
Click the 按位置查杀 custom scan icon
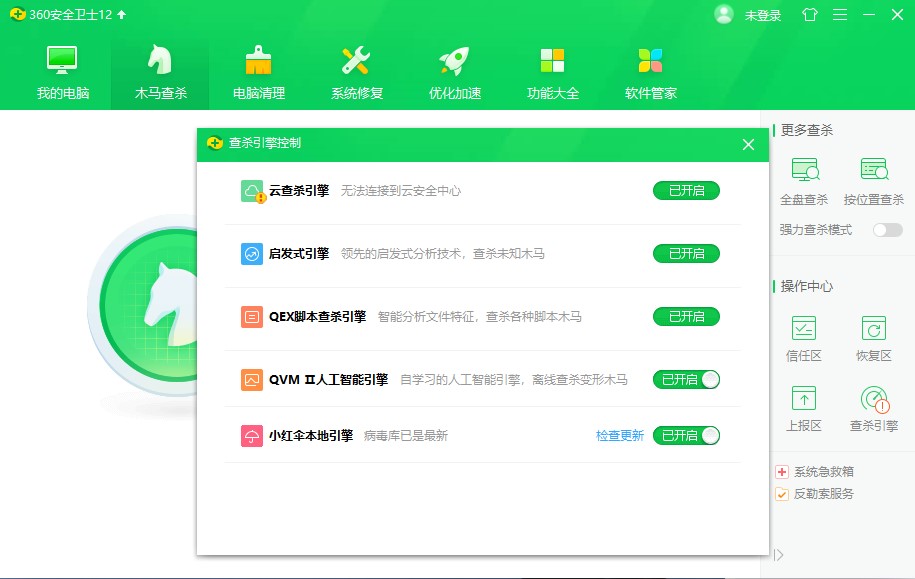pos(873,170)
